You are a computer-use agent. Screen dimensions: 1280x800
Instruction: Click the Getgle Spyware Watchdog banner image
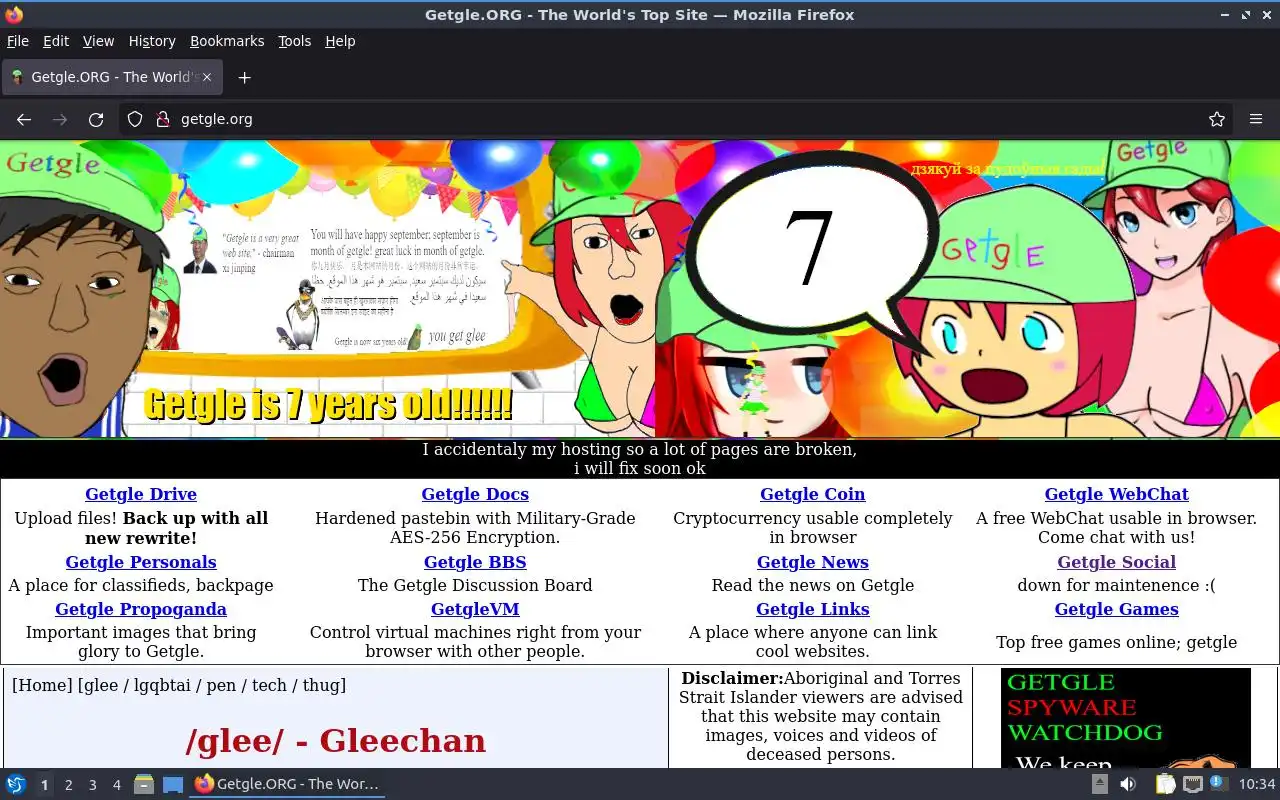tap(1125, 718)
